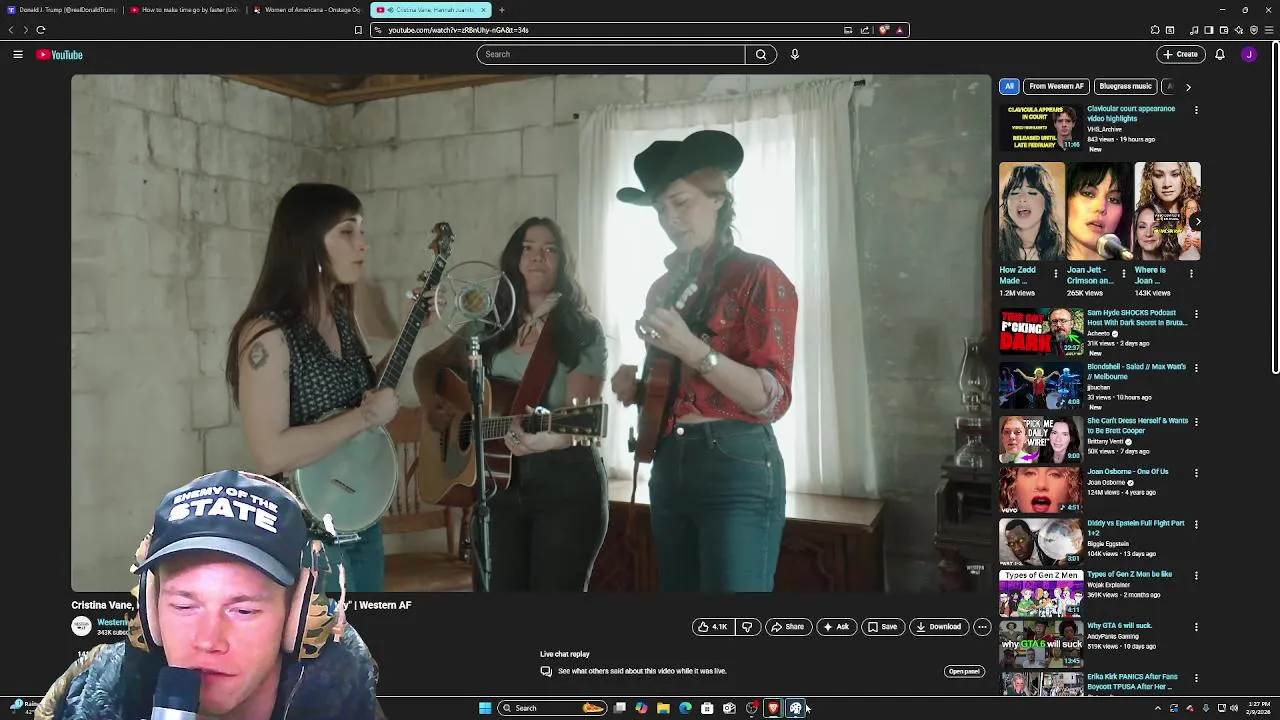This screenshot has width=1280, height=720.
Task: Click the Create button
Action: coord(1180,54)
